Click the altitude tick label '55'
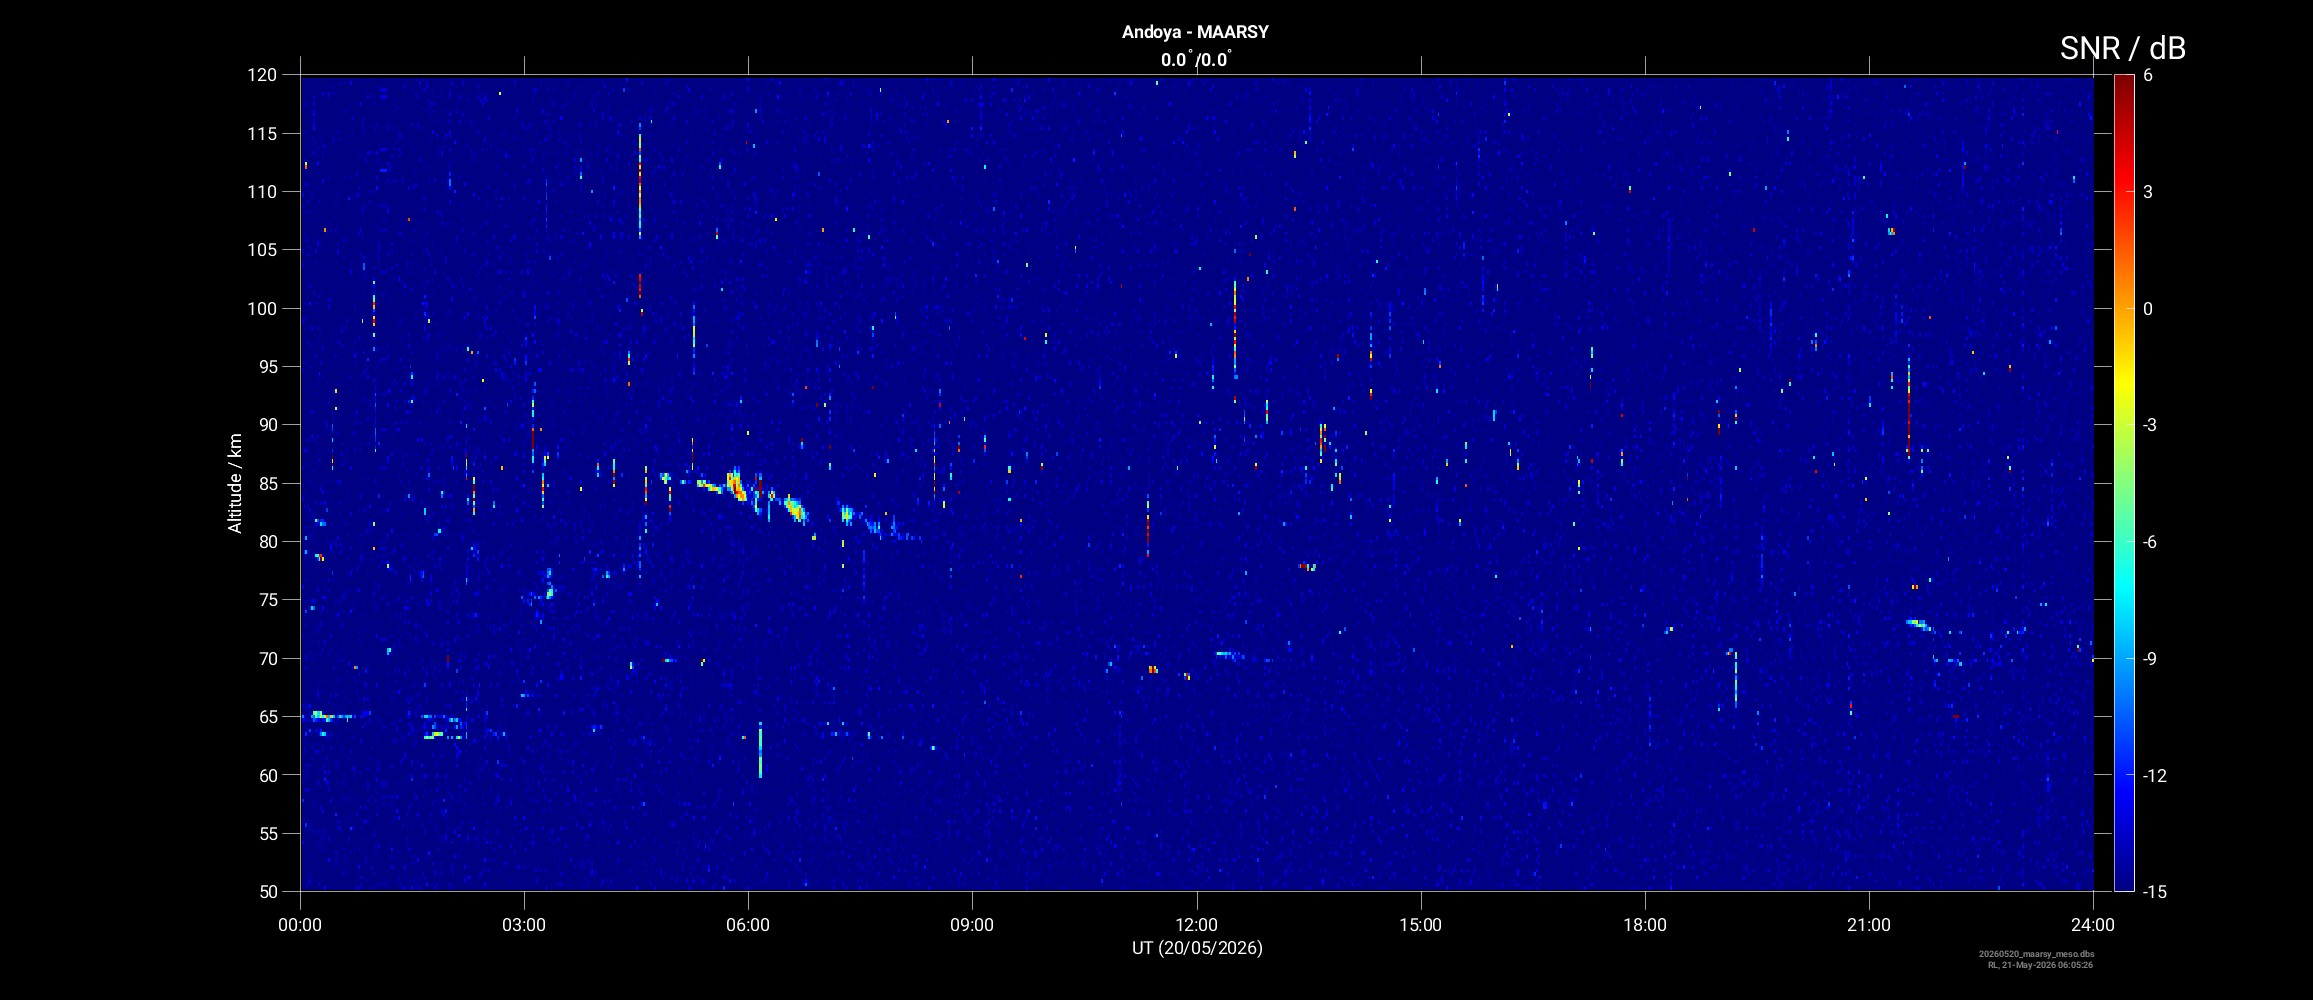 267,834
